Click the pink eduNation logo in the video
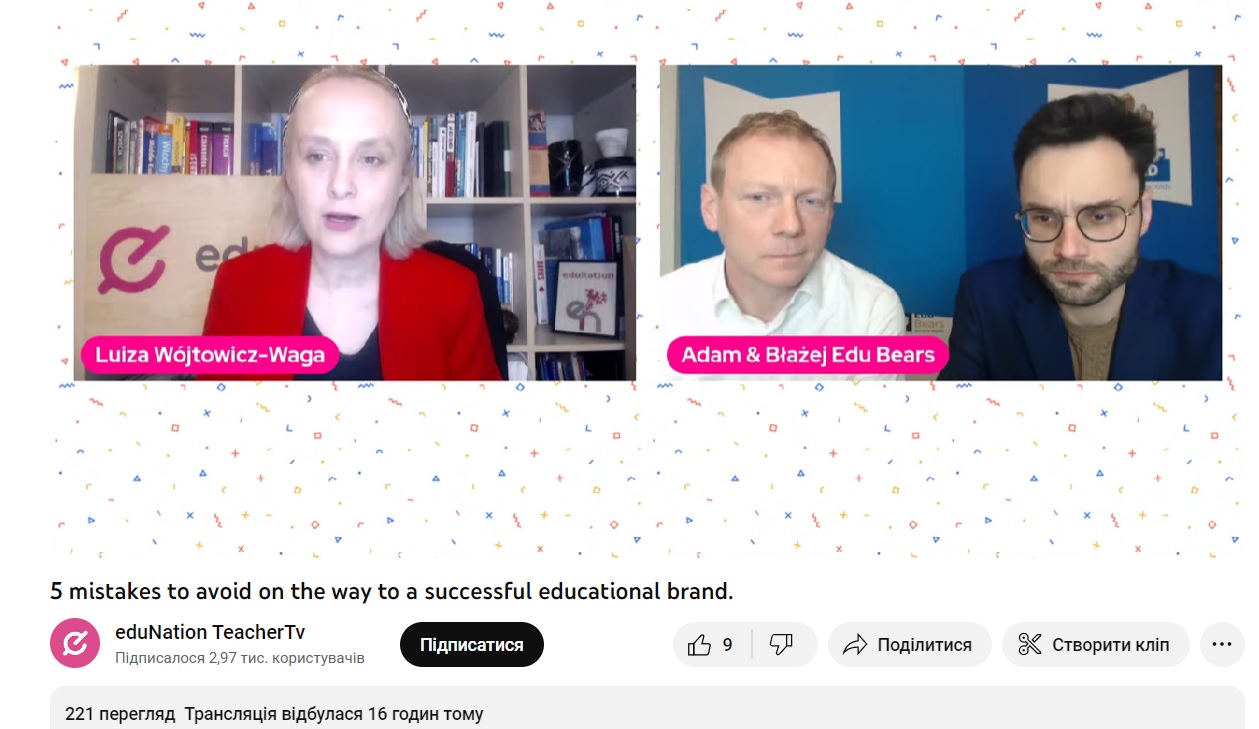1259x729 pixels. point(133,261)
